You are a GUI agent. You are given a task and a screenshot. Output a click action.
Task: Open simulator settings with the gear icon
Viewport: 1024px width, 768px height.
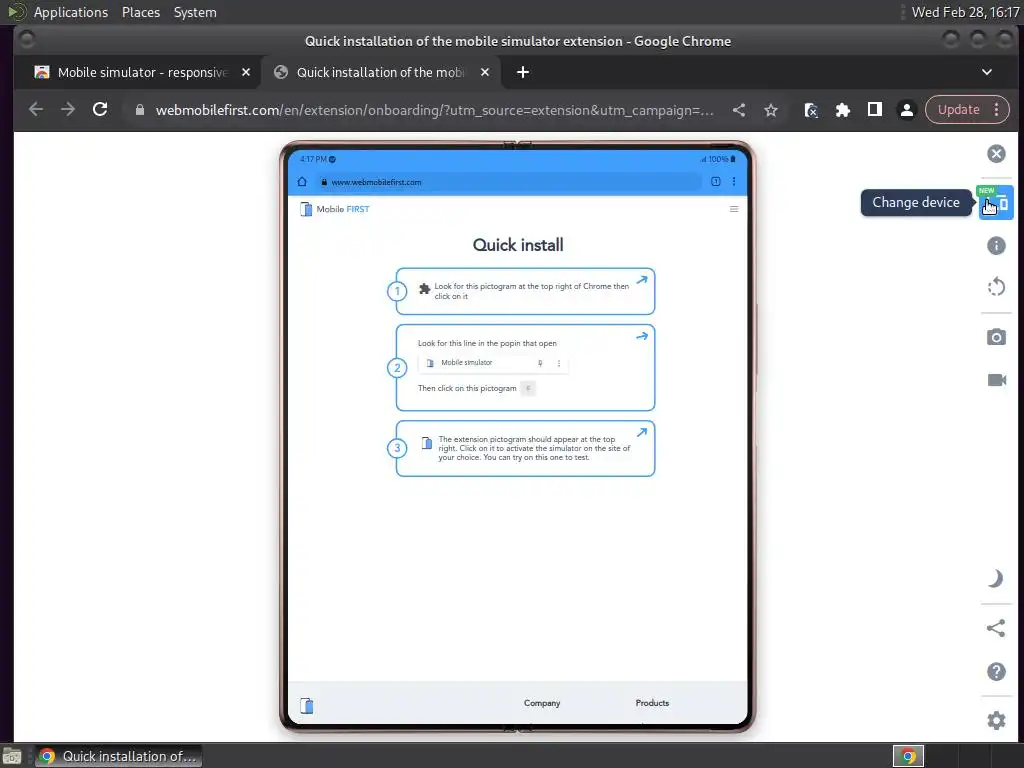(996, 720)
